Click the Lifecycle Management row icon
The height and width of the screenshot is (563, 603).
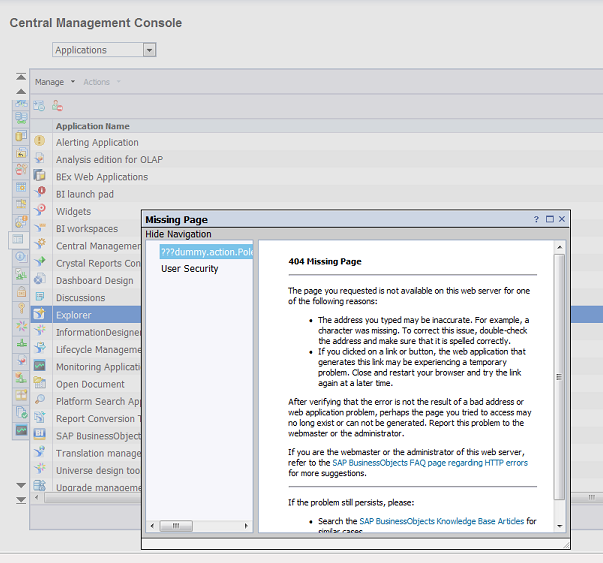pyautogui.click(x=40, y=348)
